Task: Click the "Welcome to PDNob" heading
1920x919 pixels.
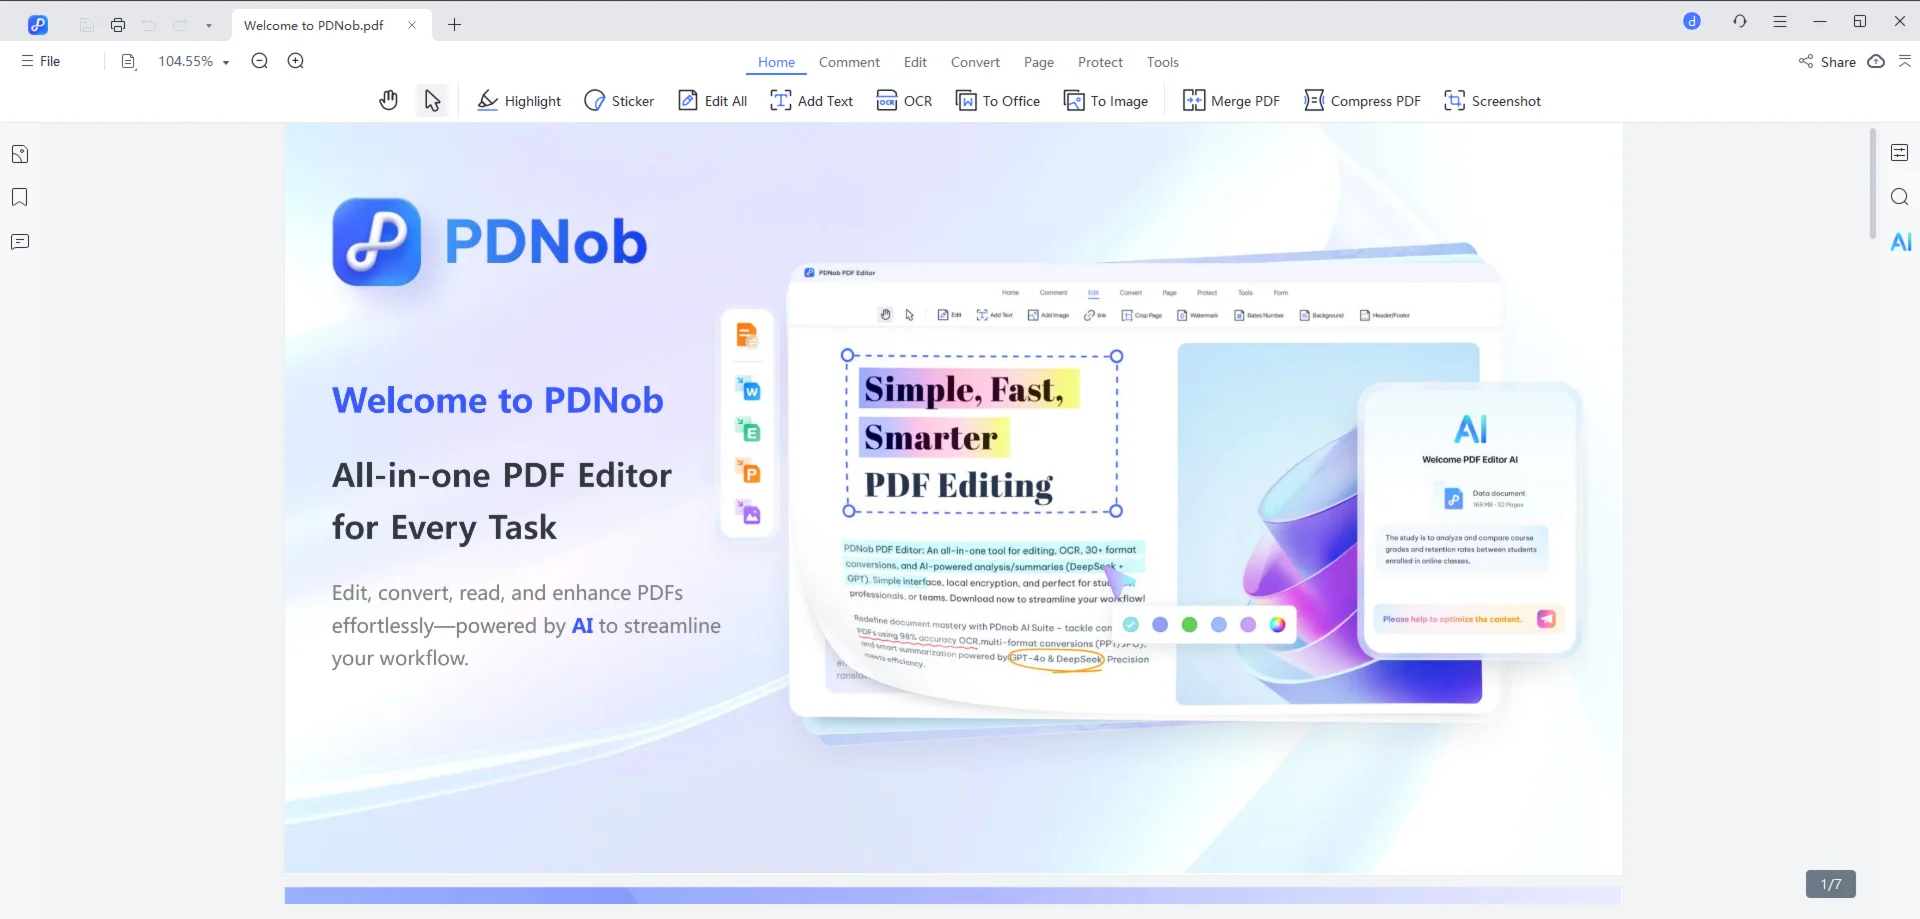Action: pos(498,400)
